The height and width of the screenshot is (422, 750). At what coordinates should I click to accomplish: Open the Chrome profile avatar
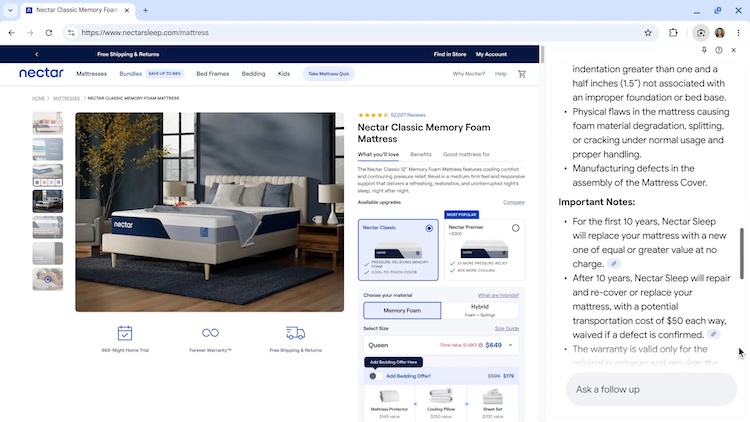pos(719,33)
